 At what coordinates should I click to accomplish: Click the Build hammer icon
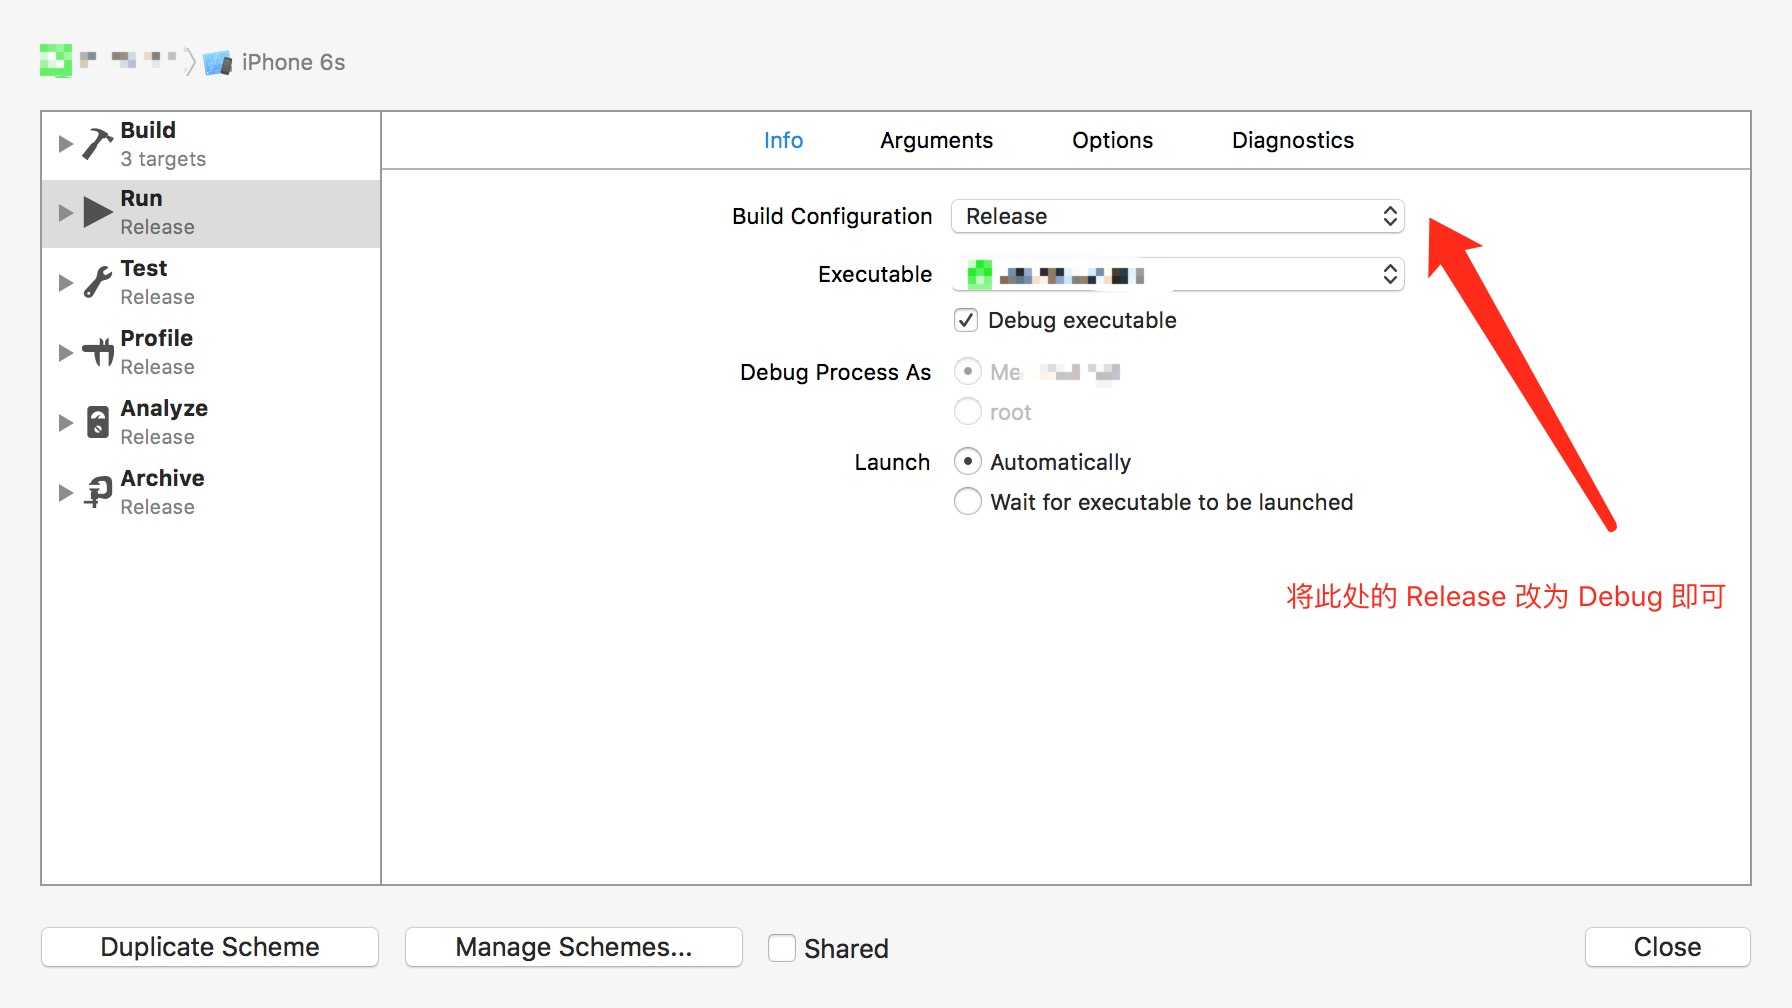pos(97,144)
